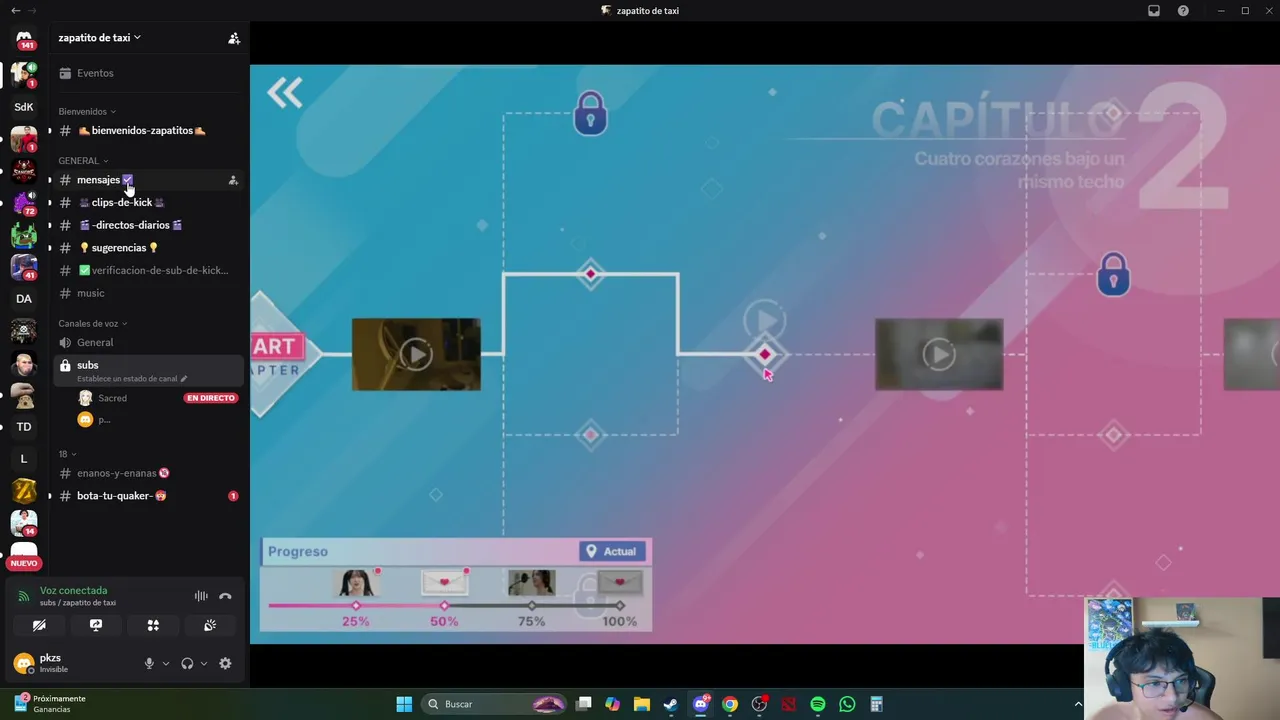Open headphone output options arrow
The image size is (1280, 720).
click(204, 663)
